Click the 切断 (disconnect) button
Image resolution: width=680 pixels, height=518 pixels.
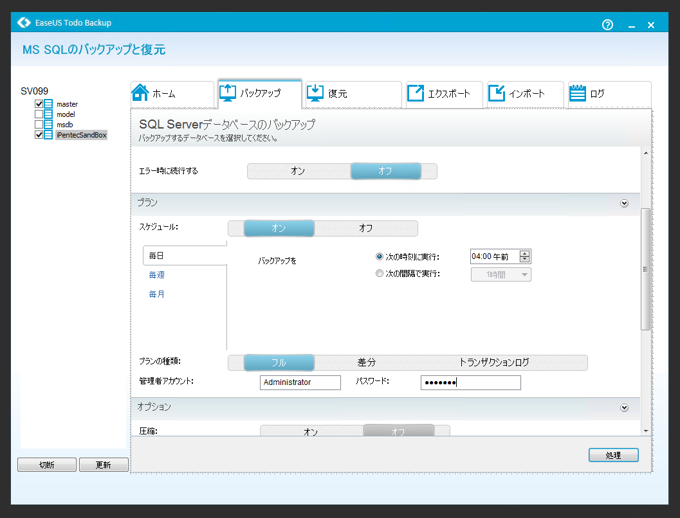[47, 465]
